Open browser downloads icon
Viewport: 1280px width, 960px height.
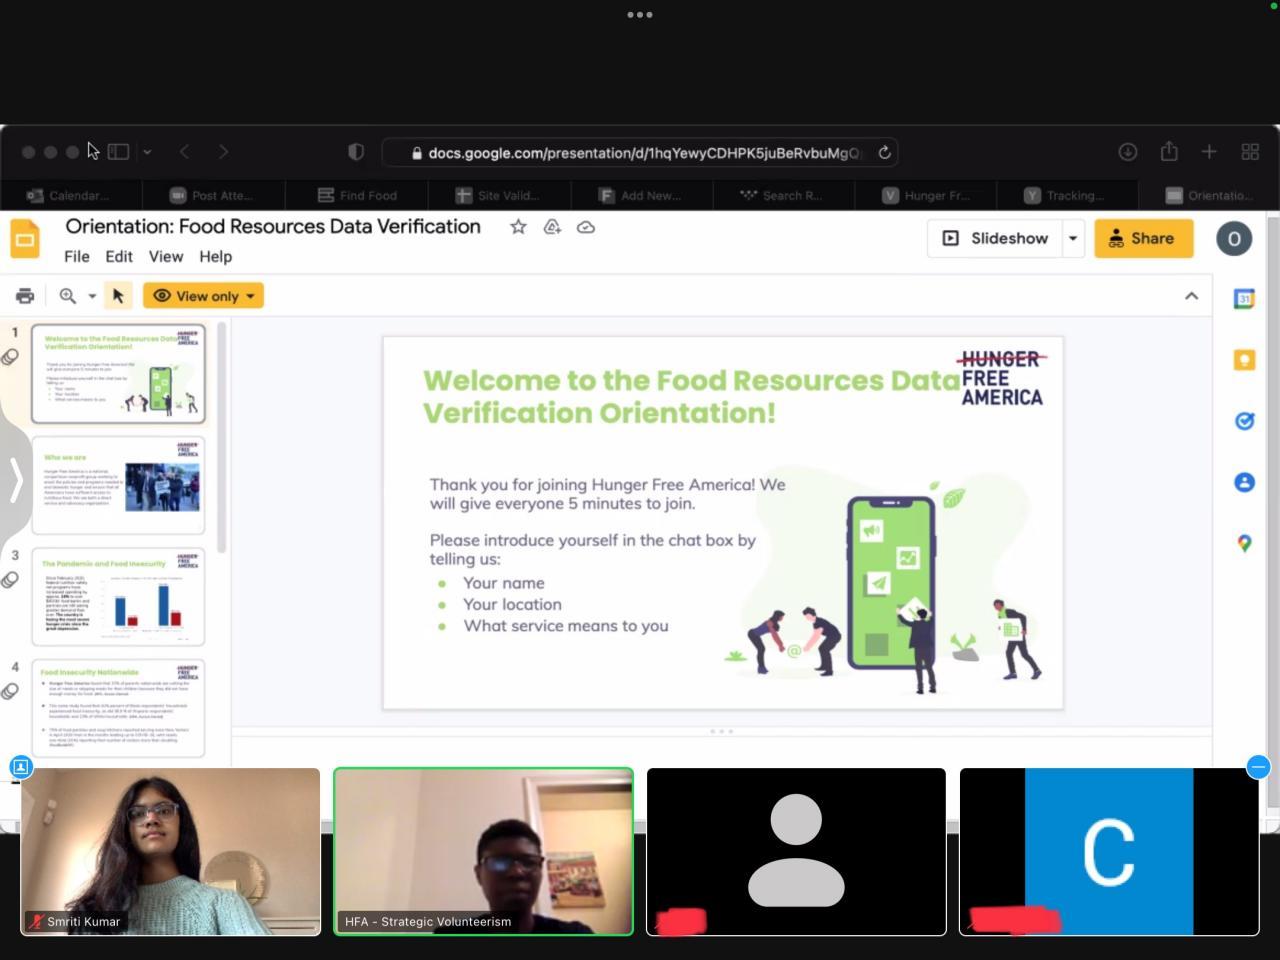pos(1128,152)
